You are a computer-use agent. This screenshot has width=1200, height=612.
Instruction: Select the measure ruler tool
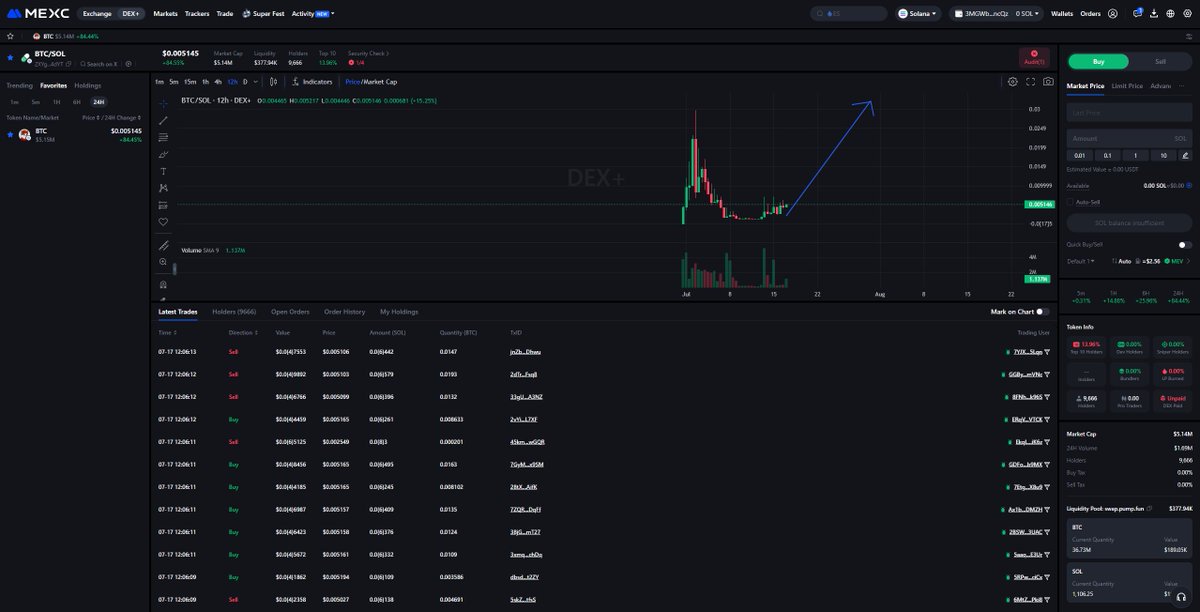pyautogui.click(x=163, y=245)
